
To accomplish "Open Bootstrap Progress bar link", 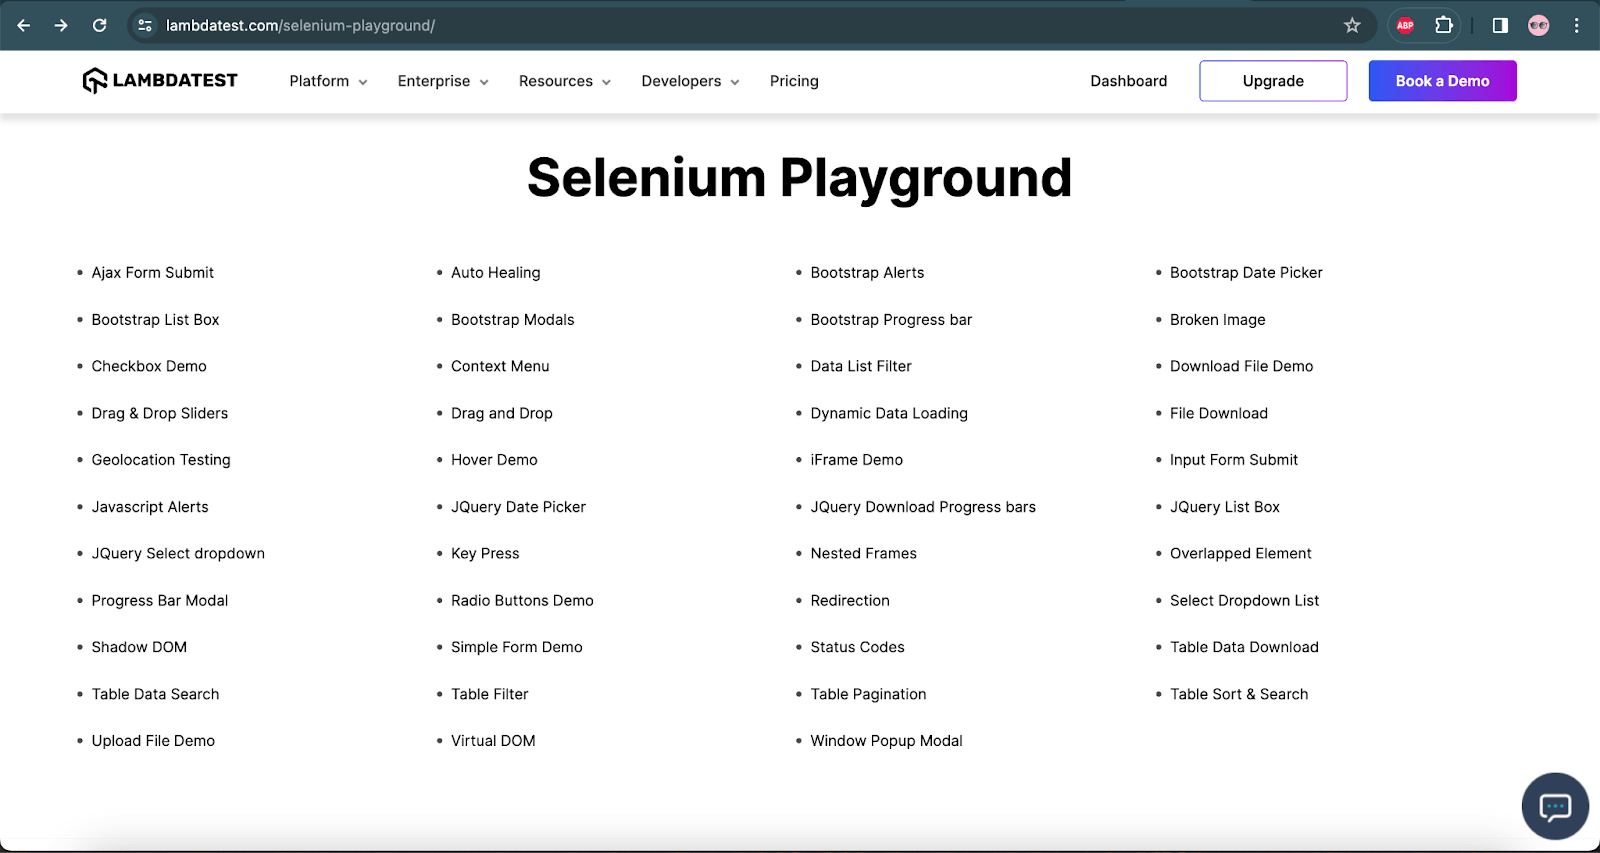I will (891, 319).
